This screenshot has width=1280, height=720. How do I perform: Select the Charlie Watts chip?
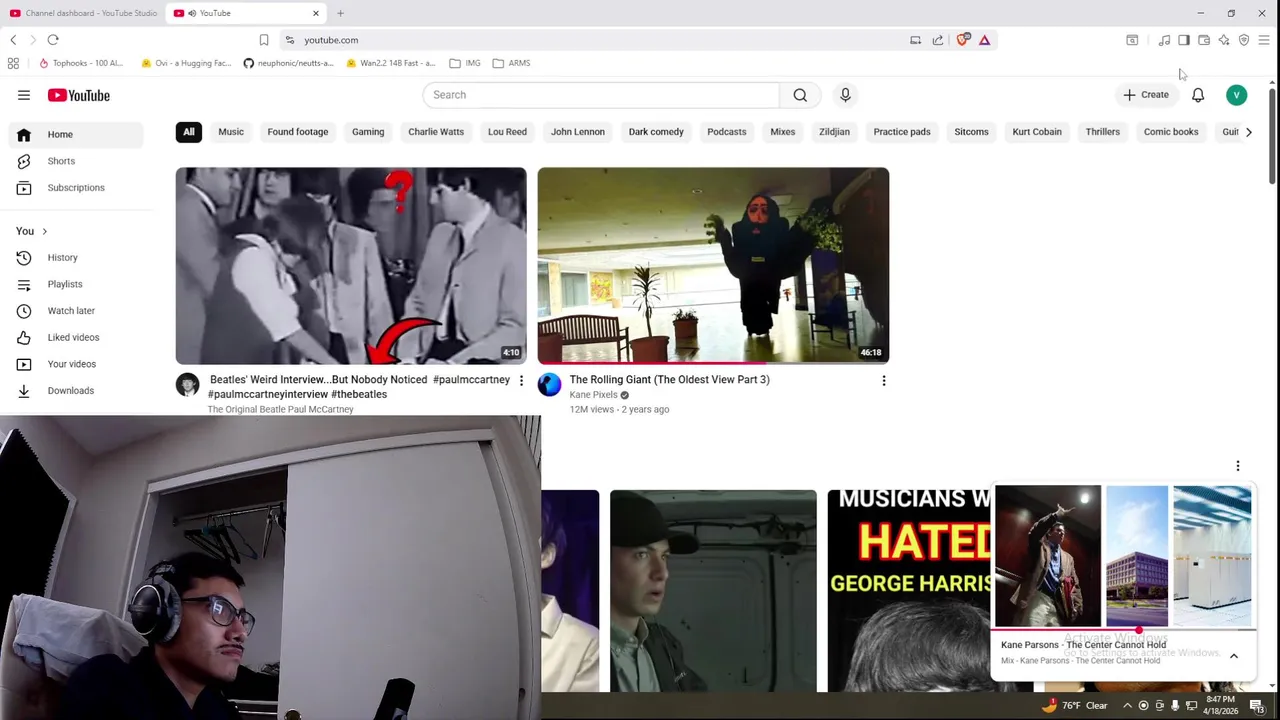click(x=436, y=132)
